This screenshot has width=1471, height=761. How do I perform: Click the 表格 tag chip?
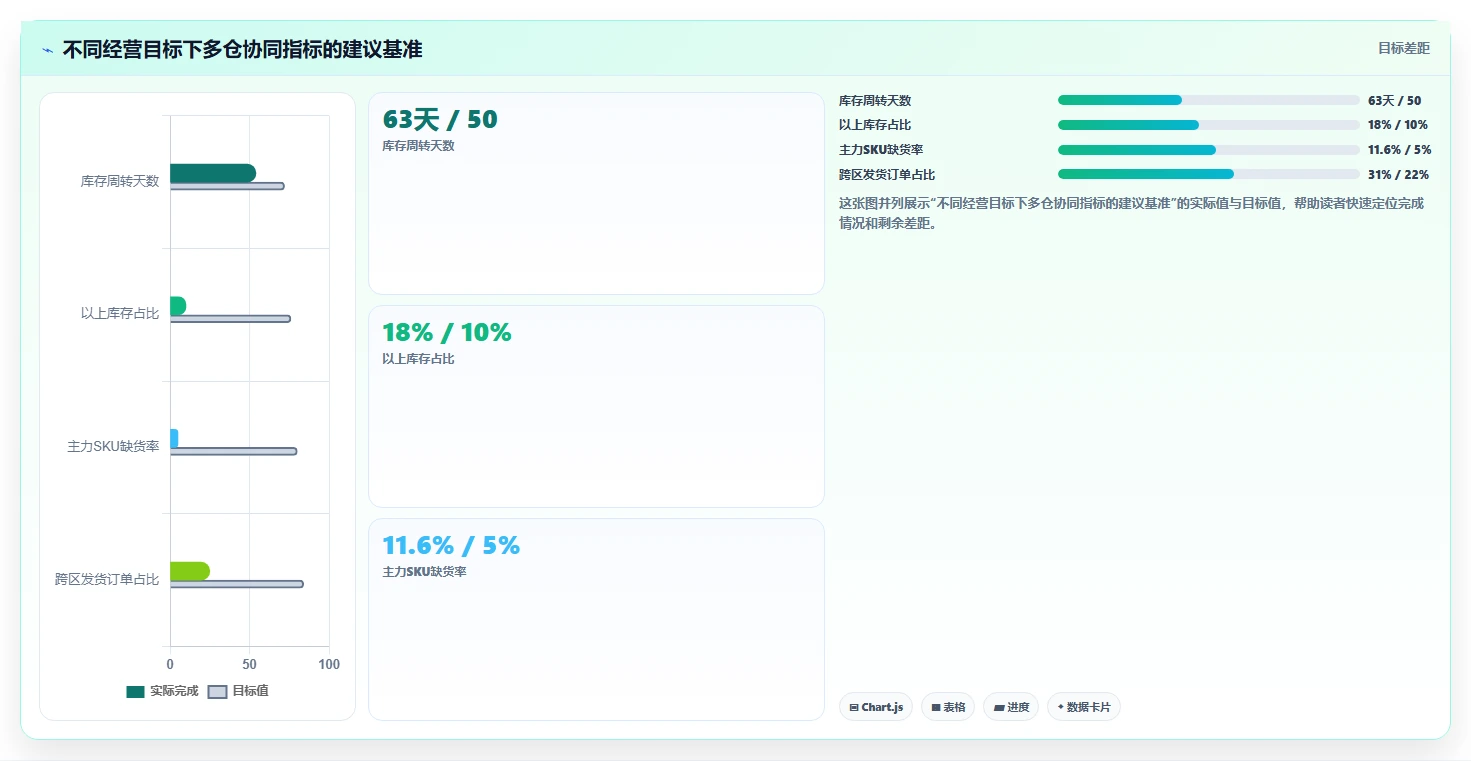click(x=948, y=707)
